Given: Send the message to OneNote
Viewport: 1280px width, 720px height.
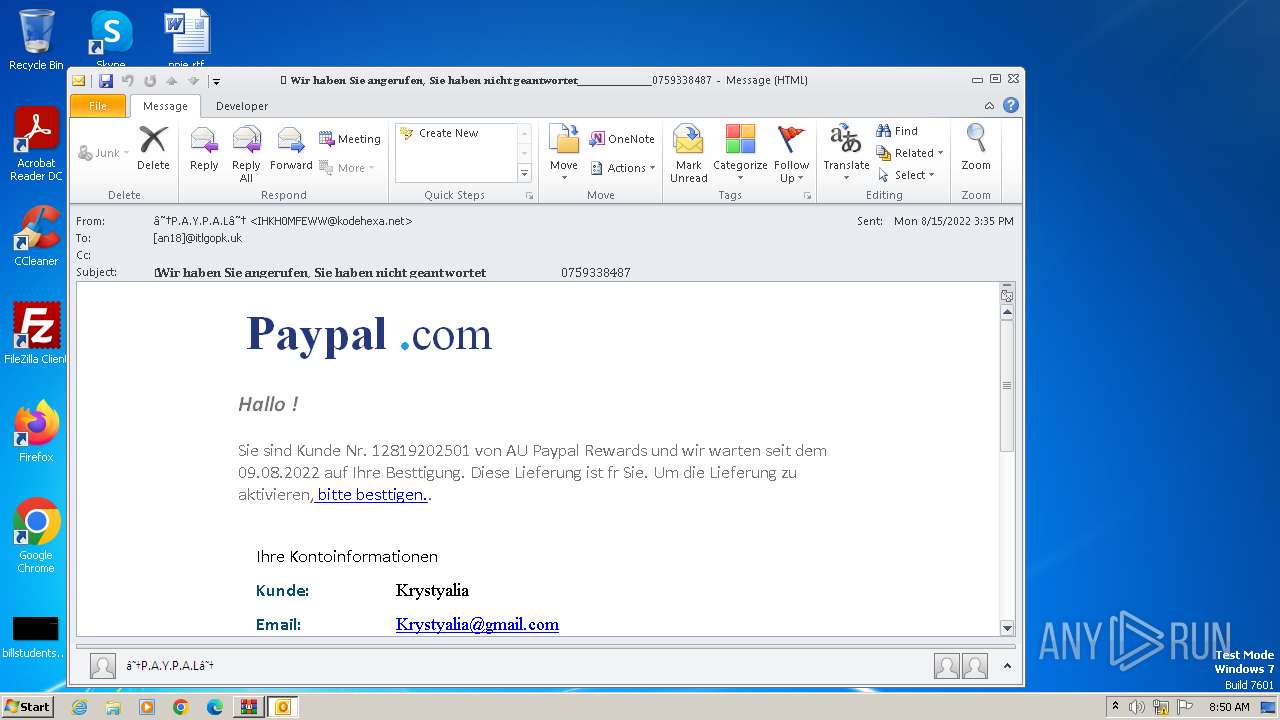Looking at the screenshot, I should pos(622,139).
